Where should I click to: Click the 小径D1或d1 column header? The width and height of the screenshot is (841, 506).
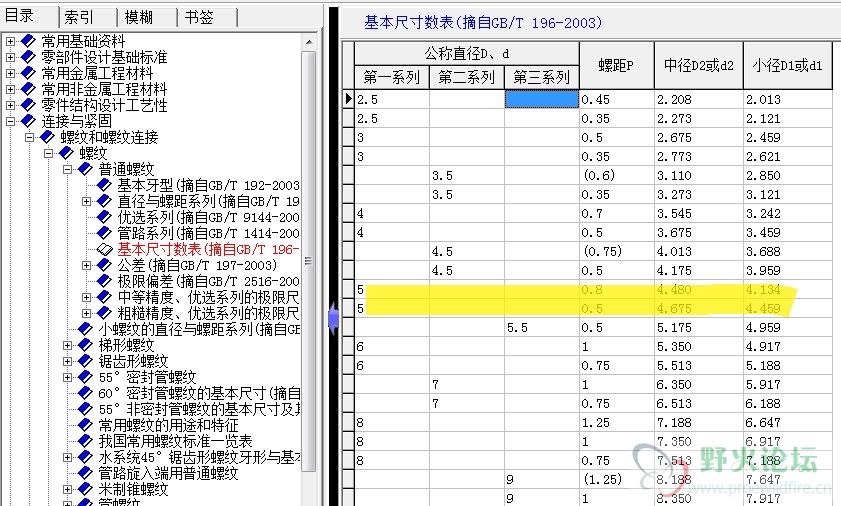click(787, 65)
